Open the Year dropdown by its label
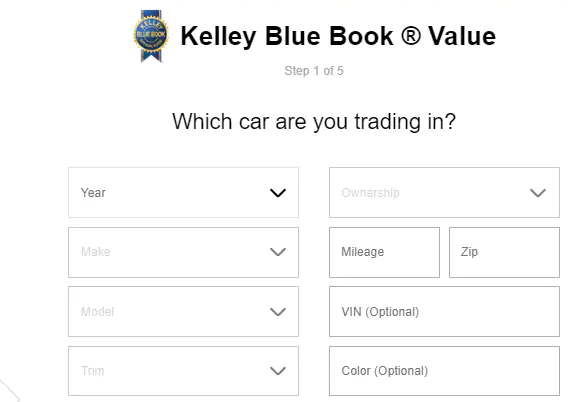The width and height of the screenshot is (583, 402). pyautogui.click(x=93, y=193)
